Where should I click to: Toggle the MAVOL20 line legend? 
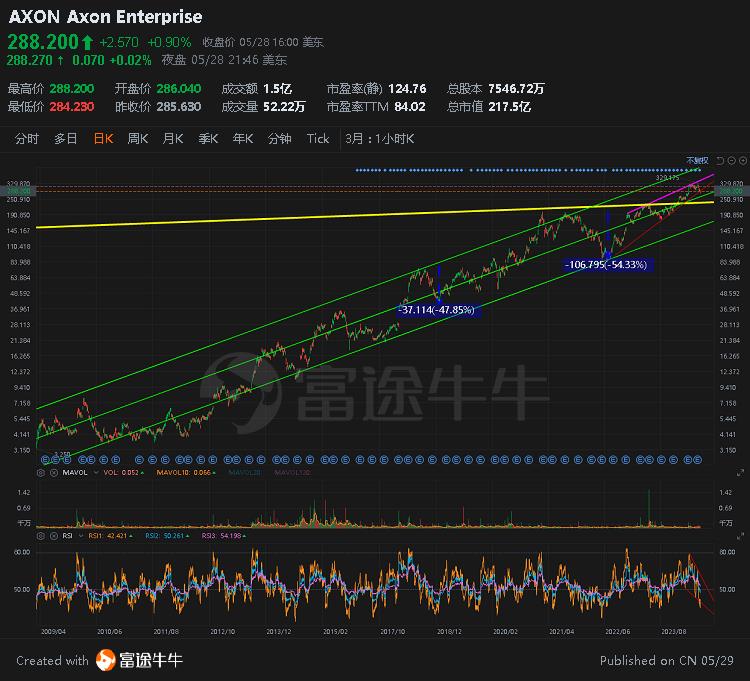244,472
